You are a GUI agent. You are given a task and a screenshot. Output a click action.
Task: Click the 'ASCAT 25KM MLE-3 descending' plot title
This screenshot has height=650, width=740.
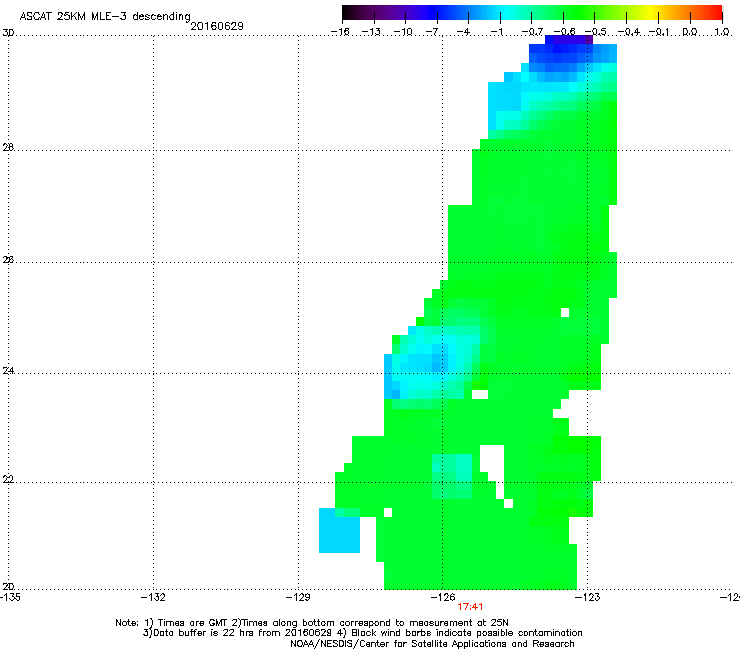pyautogui.click(x=105, y=16)
